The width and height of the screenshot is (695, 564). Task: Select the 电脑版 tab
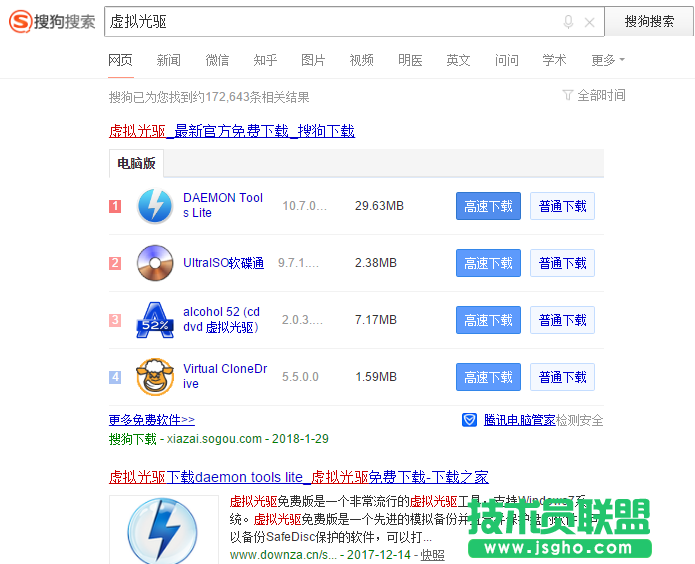pos(136,164)
